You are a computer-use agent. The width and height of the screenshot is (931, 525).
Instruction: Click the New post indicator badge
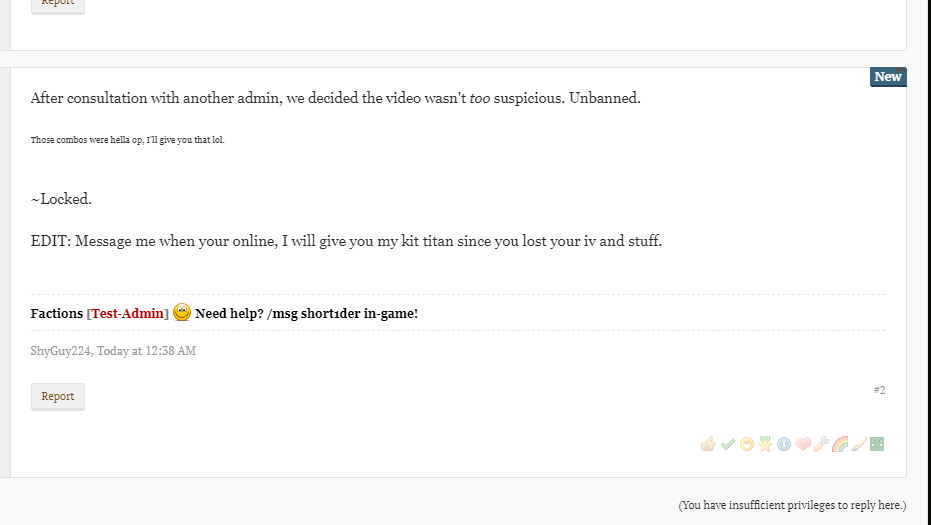click(887, 77)
